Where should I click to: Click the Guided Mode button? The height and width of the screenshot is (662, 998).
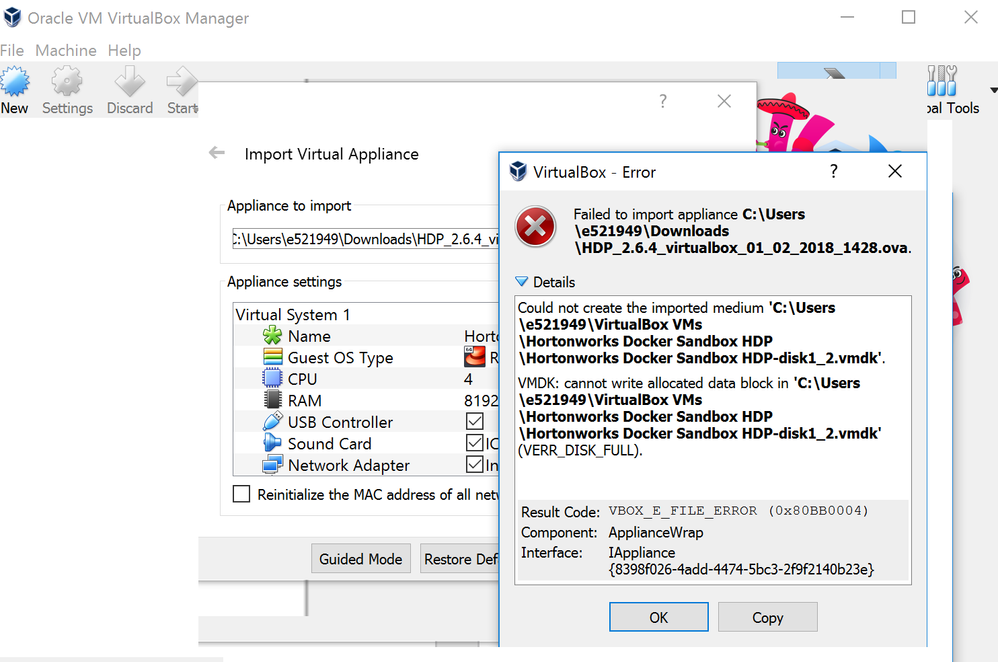(361, 558)
